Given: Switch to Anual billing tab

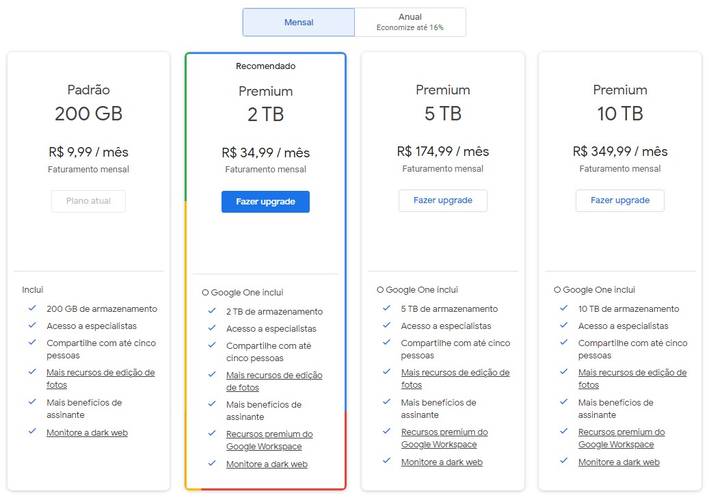Looking at the screenshot, I should (x=410, y=22).
